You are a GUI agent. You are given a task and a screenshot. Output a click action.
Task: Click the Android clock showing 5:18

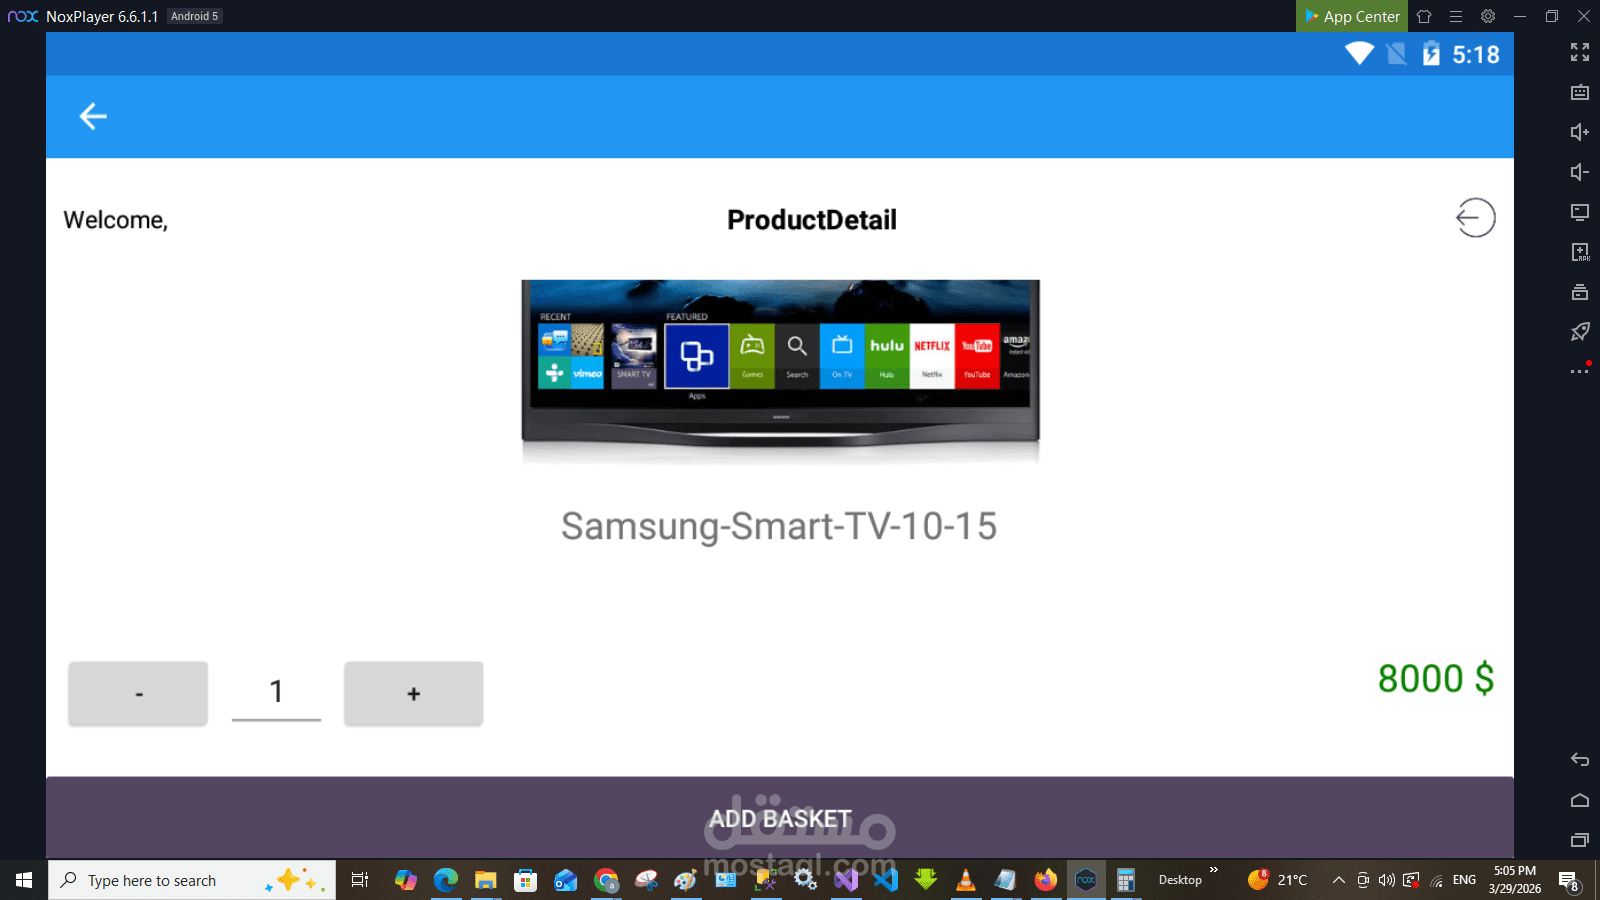pyautogui.click(x=1476, y=55)
